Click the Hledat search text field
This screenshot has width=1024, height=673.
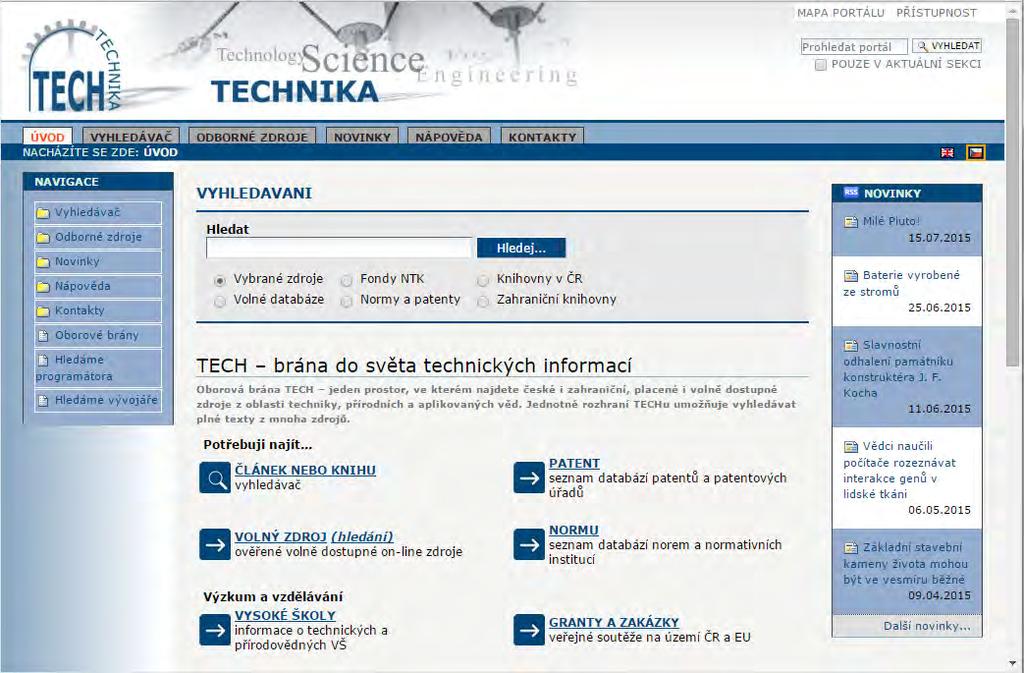click(x=339, y=248)
